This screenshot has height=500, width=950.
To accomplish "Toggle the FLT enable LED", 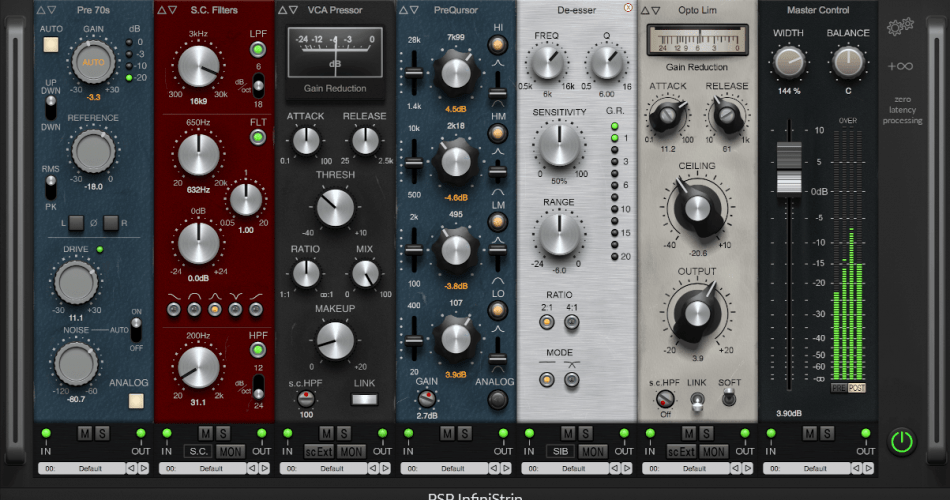I will (x=258, y=138).
